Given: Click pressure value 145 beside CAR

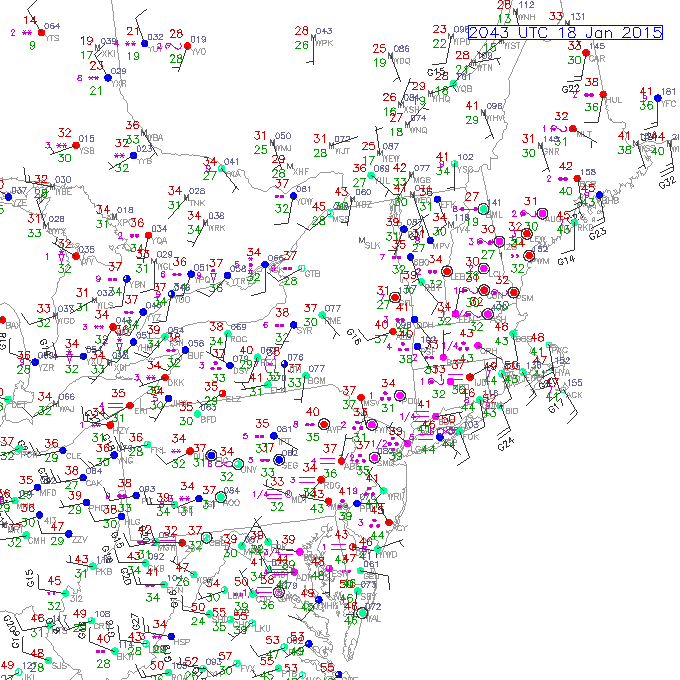Looking at the screenshot, I should click(597, 46).
